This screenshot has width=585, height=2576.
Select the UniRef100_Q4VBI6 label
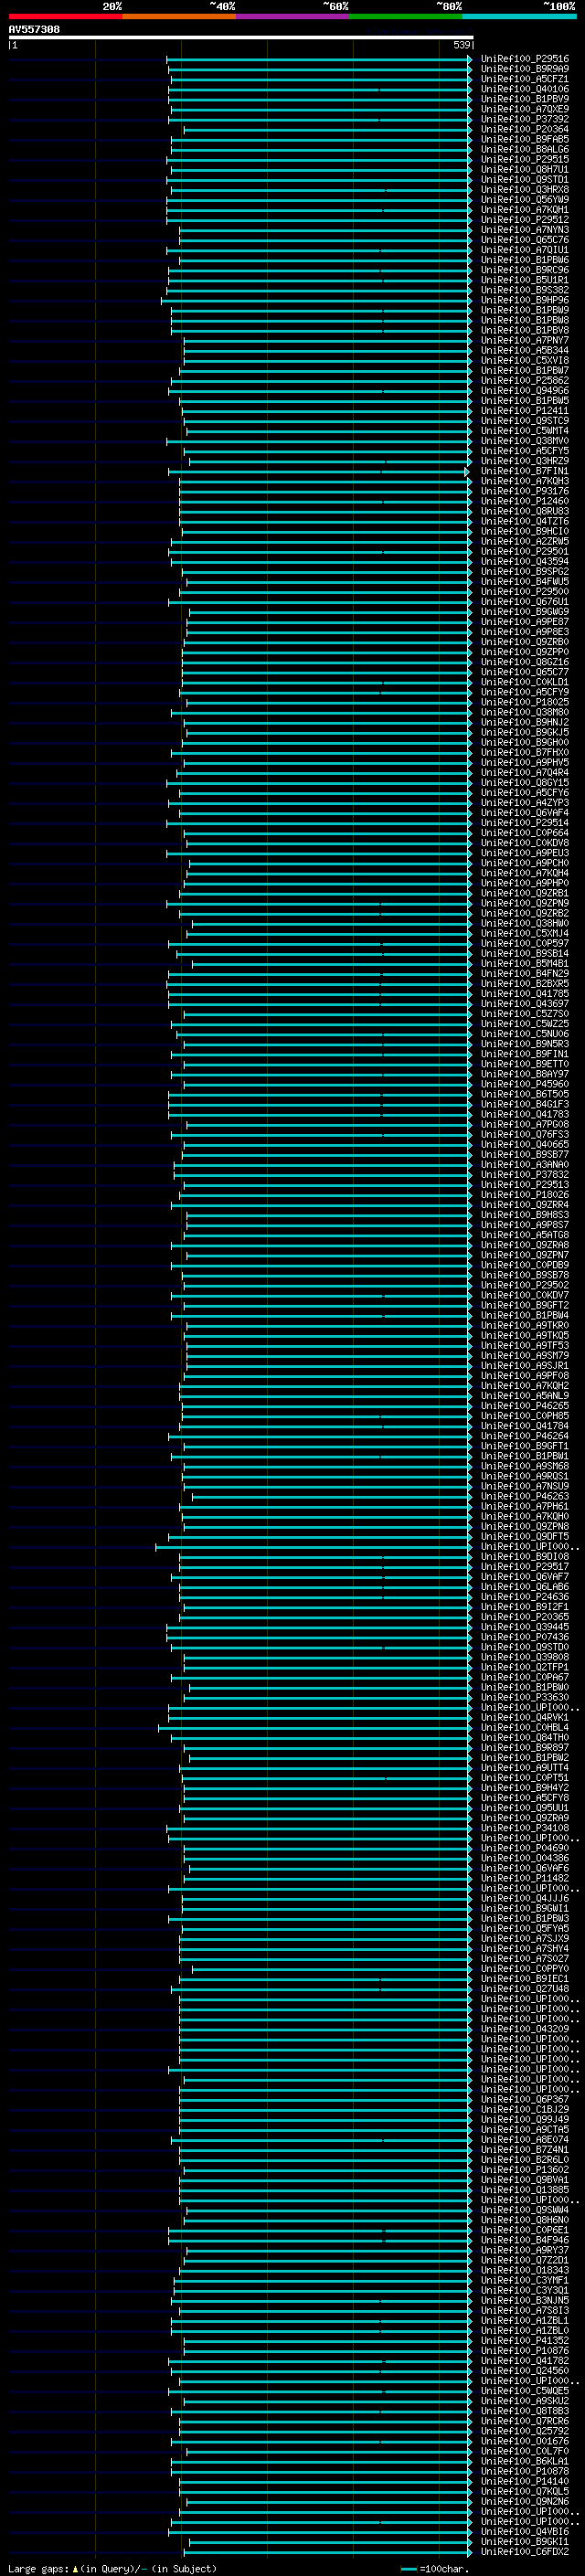pos(524,2531)
